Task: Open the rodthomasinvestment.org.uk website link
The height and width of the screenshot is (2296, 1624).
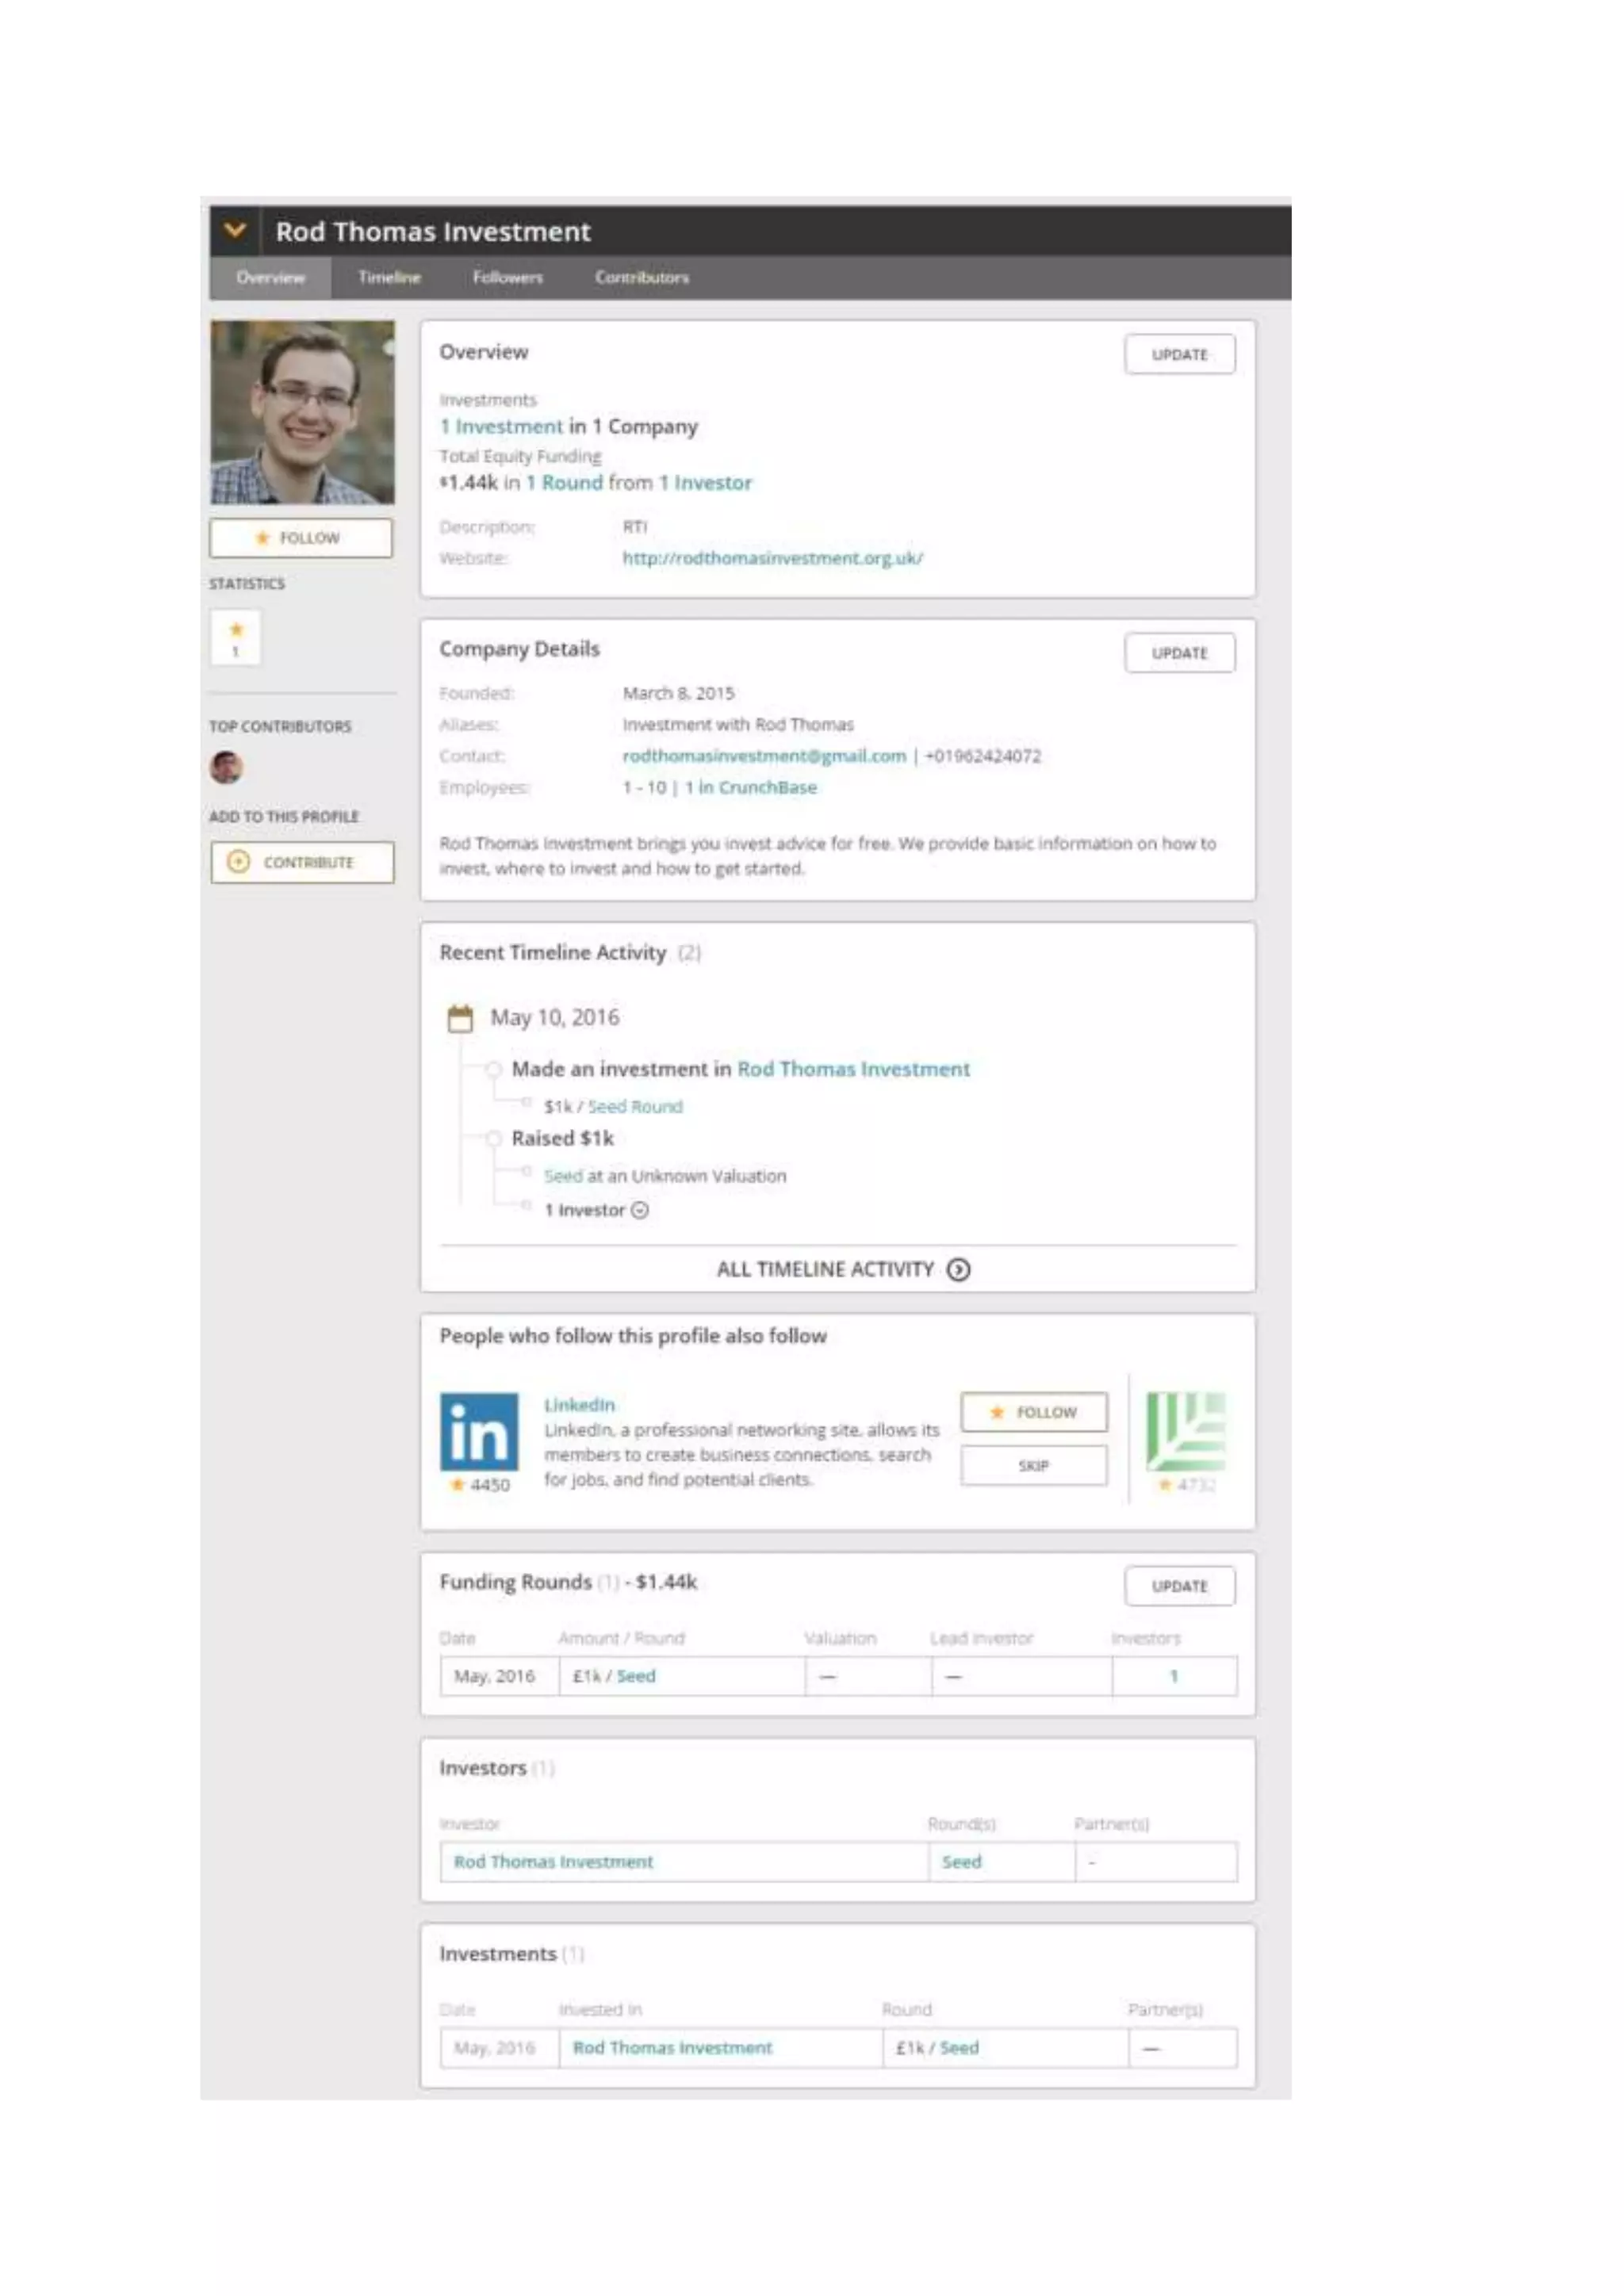Action: 772,558
